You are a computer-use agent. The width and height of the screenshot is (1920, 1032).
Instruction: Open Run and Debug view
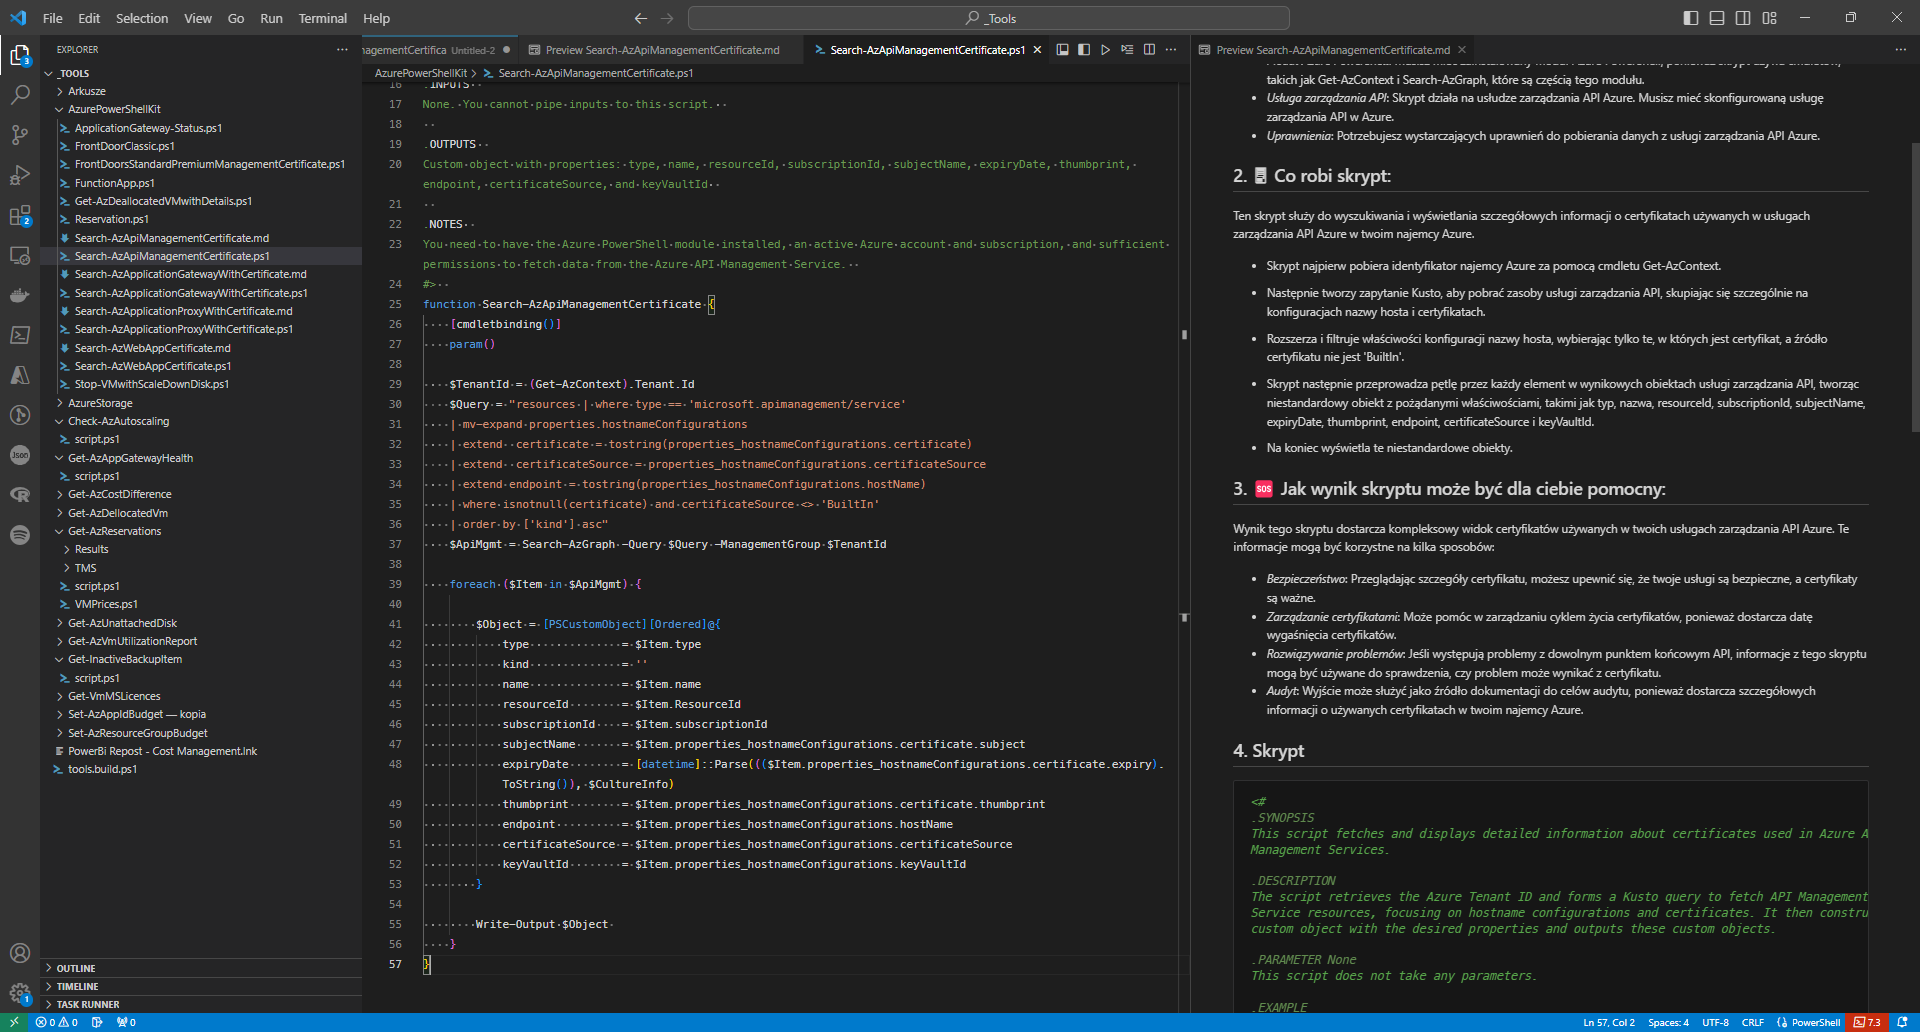[20, 175]
